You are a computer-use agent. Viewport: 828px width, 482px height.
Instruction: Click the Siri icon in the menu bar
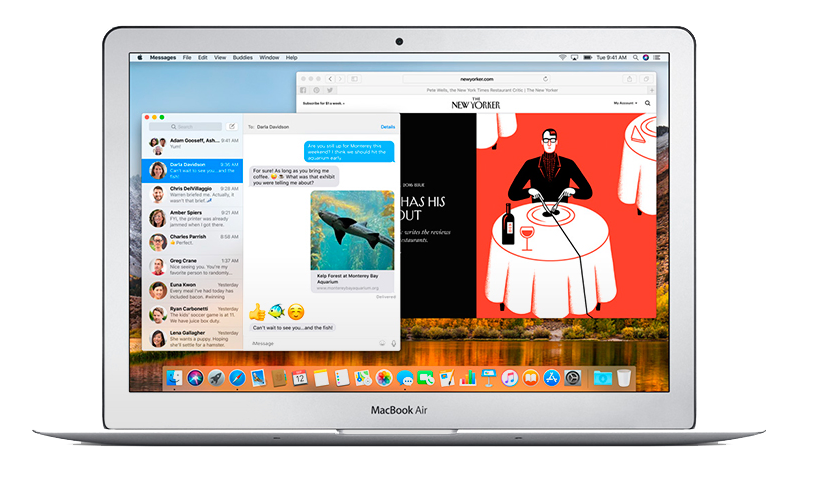point(646,58)
